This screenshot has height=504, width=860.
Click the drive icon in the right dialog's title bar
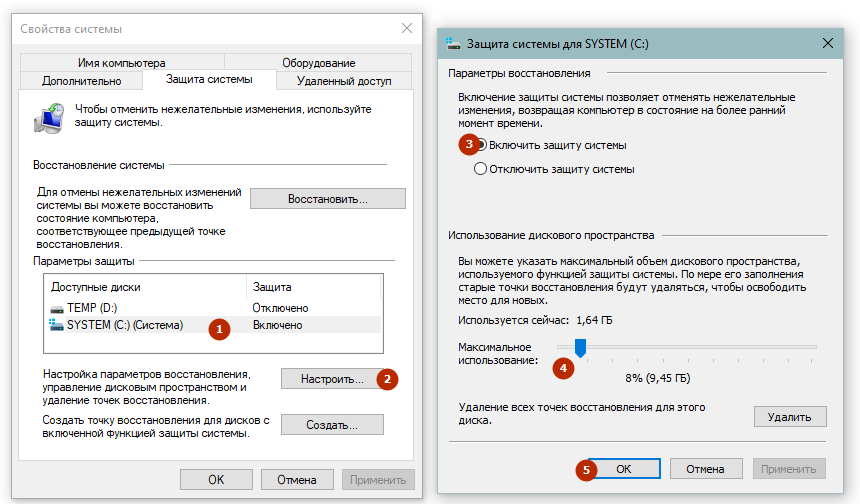coord(453,44)
